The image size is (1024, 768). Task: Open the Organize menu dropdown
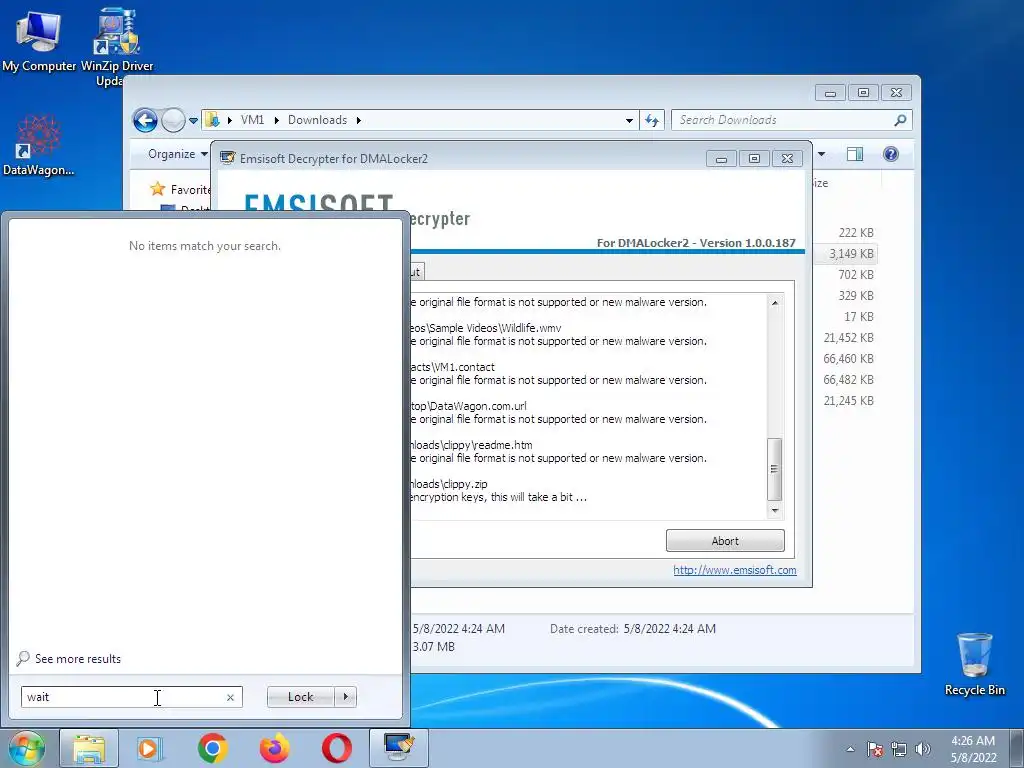pos(178,154)
